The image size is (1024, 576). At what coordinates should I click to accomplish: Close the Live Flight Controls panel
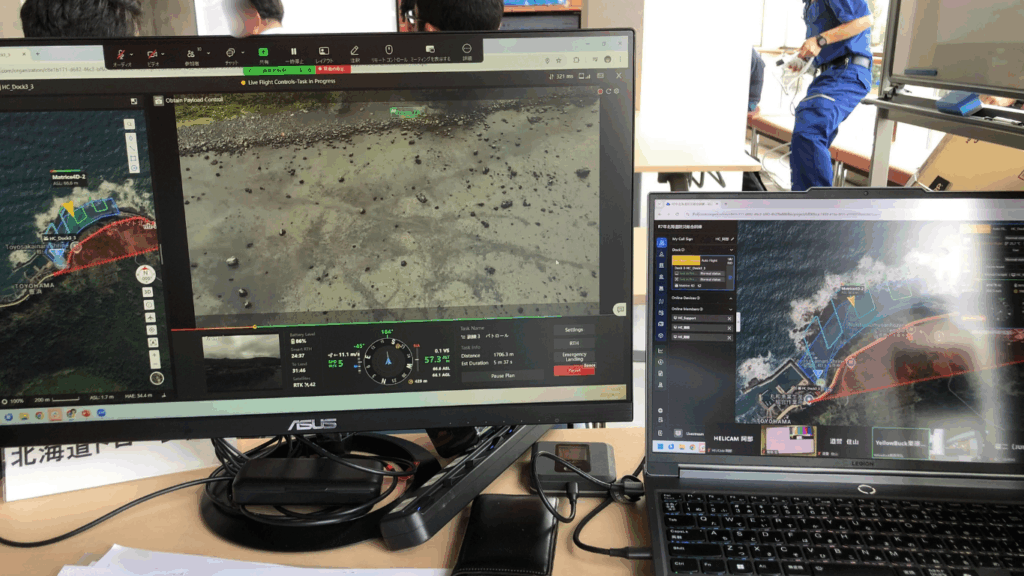(618, 76)
